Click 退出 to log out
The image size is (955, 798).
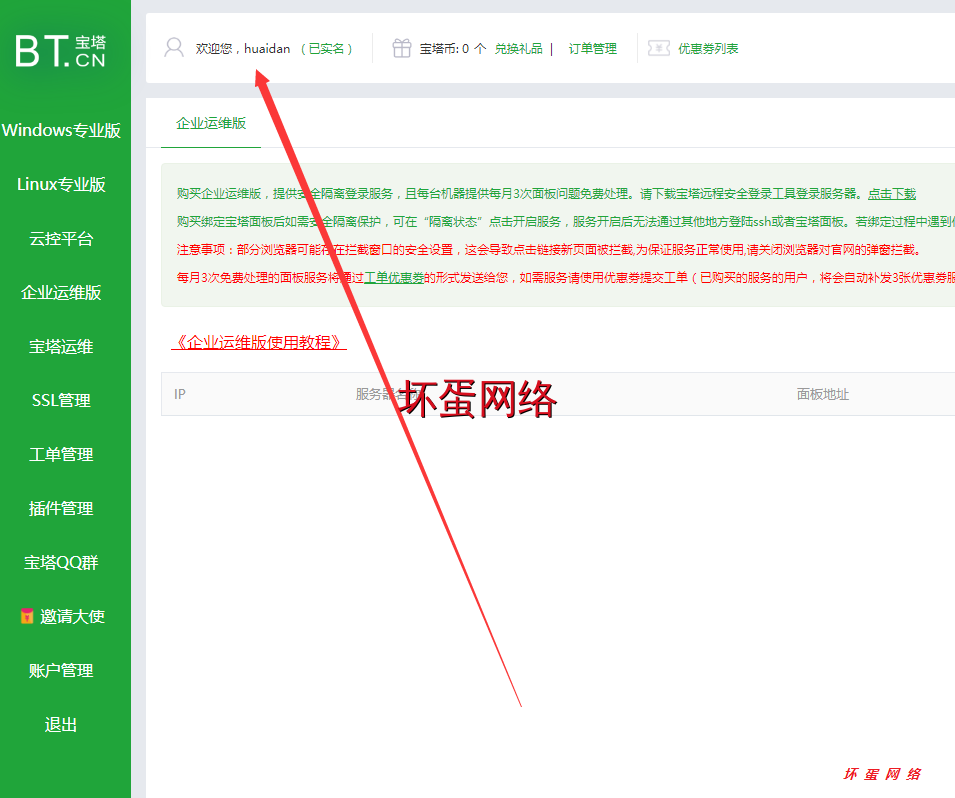[x=61, y=725]
